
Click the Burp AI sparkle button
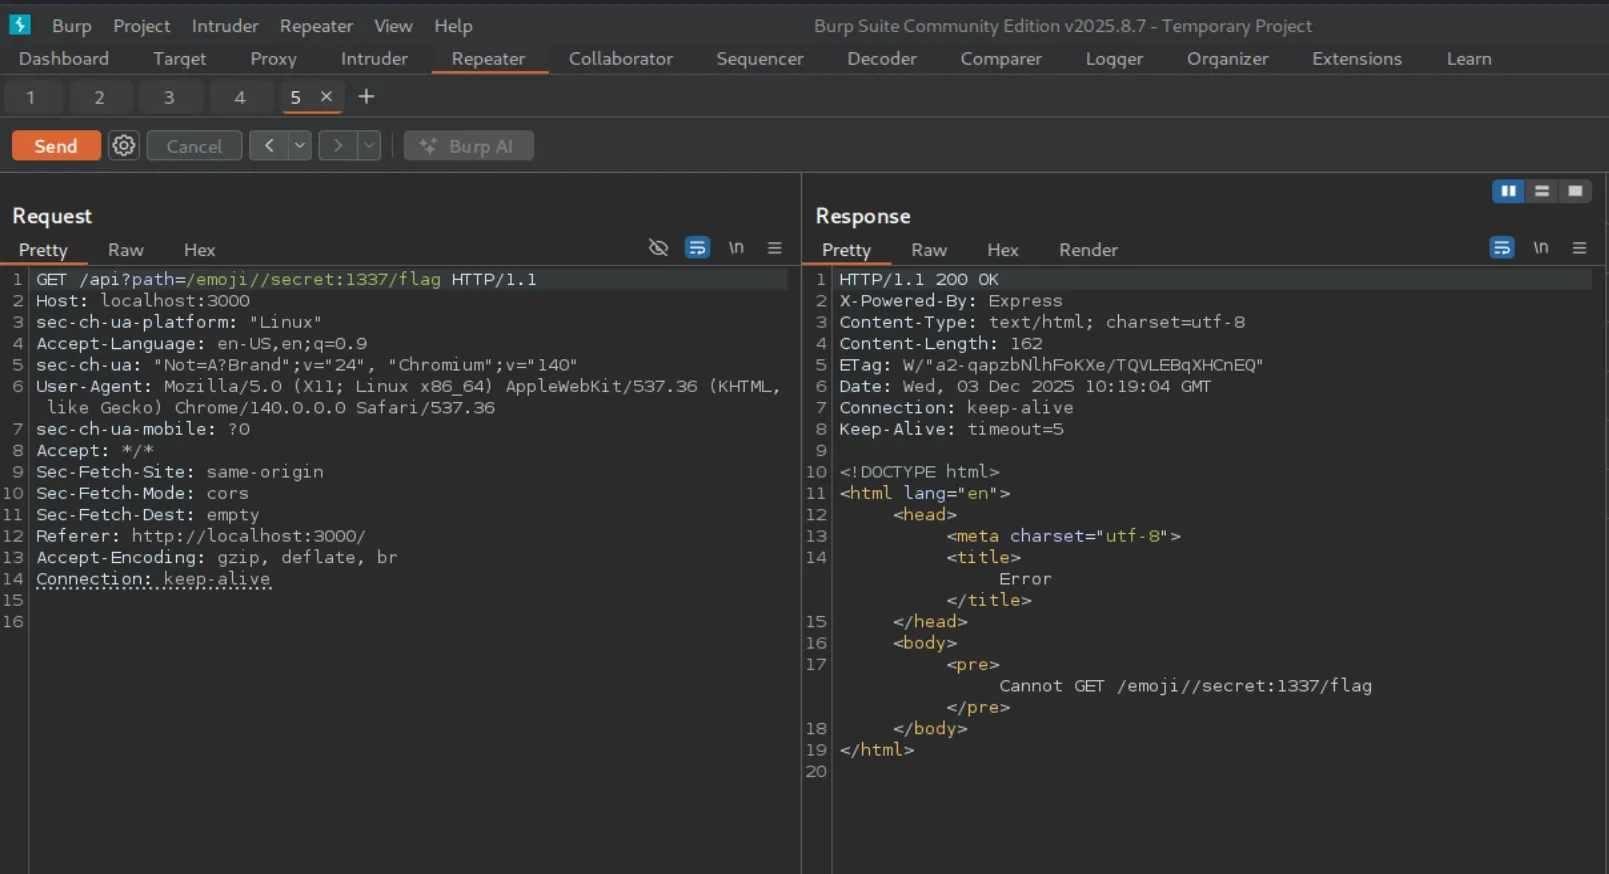click(x=468, y=146)
